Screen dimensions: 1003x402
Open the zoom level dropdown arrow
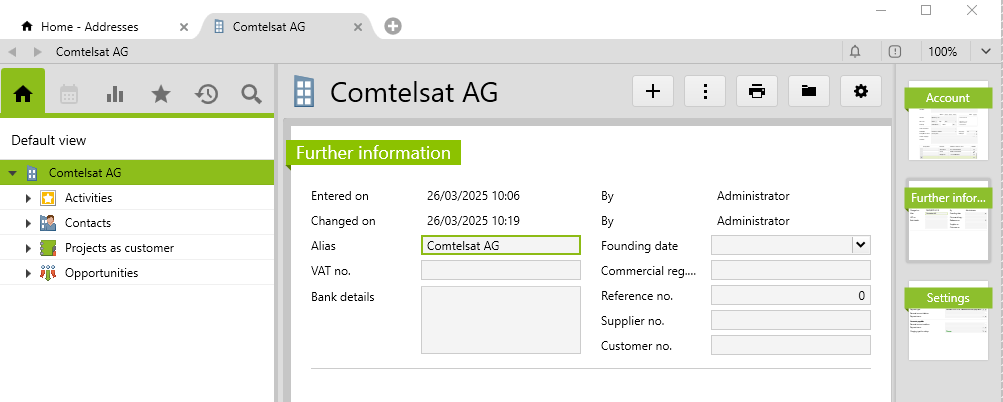(x=987, y=51)
